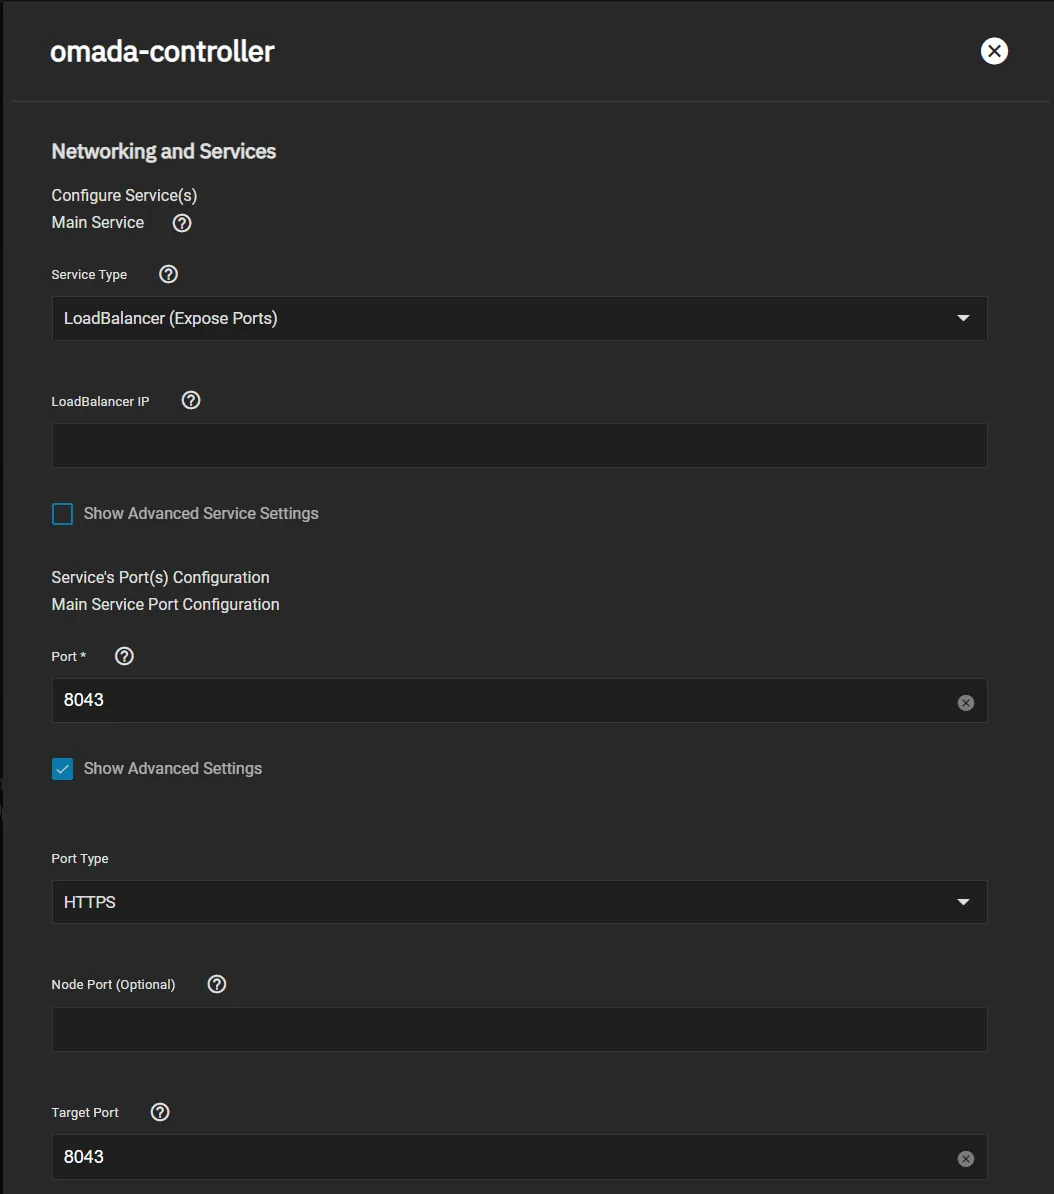
Task: Focus the Port input showing 8043
Action: (x=500, y=701)
